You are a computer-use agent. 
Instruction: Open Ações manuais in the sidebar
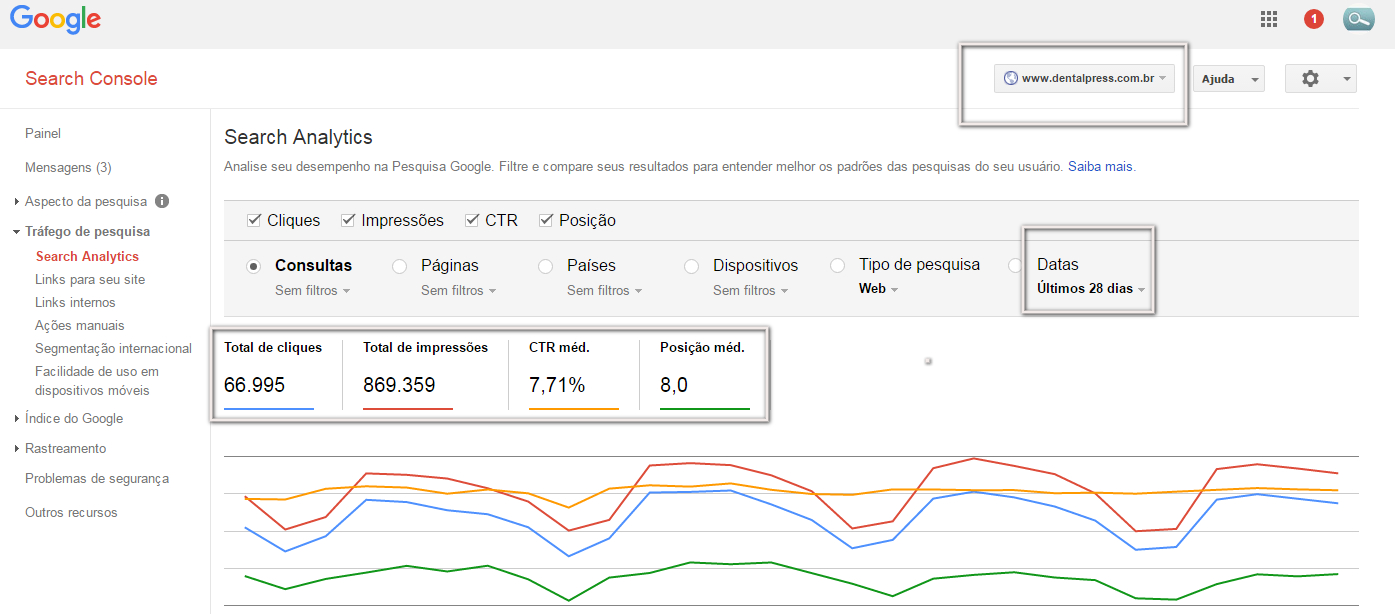[x=80, y=326]
